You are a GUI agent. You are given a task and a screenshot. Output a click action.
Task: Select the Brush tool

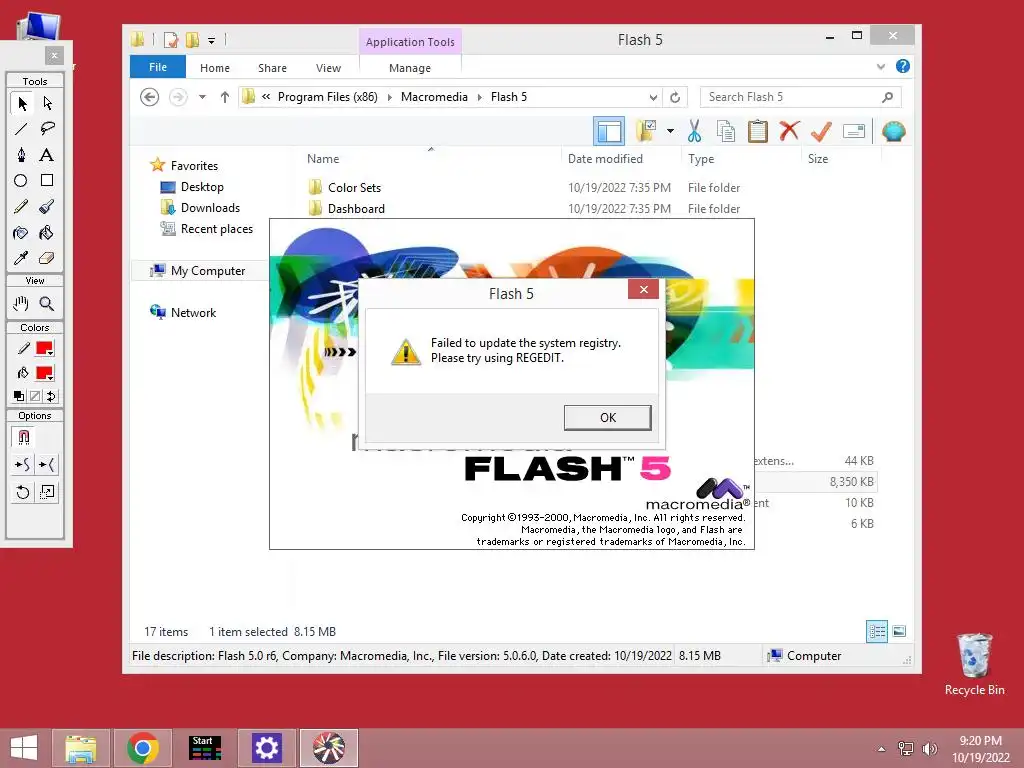(47, 206)
